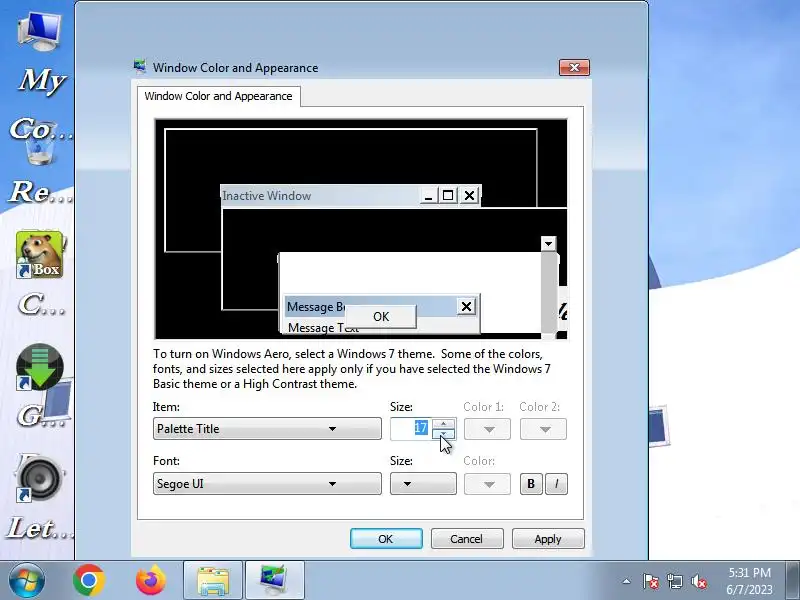Open the Color 1 picker dropdown
This screenshot has width=800, height=600.
tap(487, 429)
